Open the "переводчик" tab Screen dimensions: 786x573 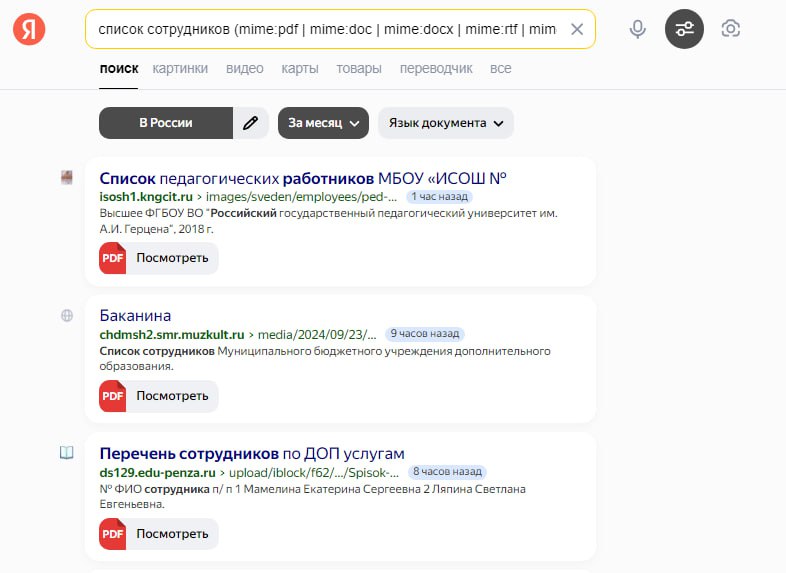[436, 69]
